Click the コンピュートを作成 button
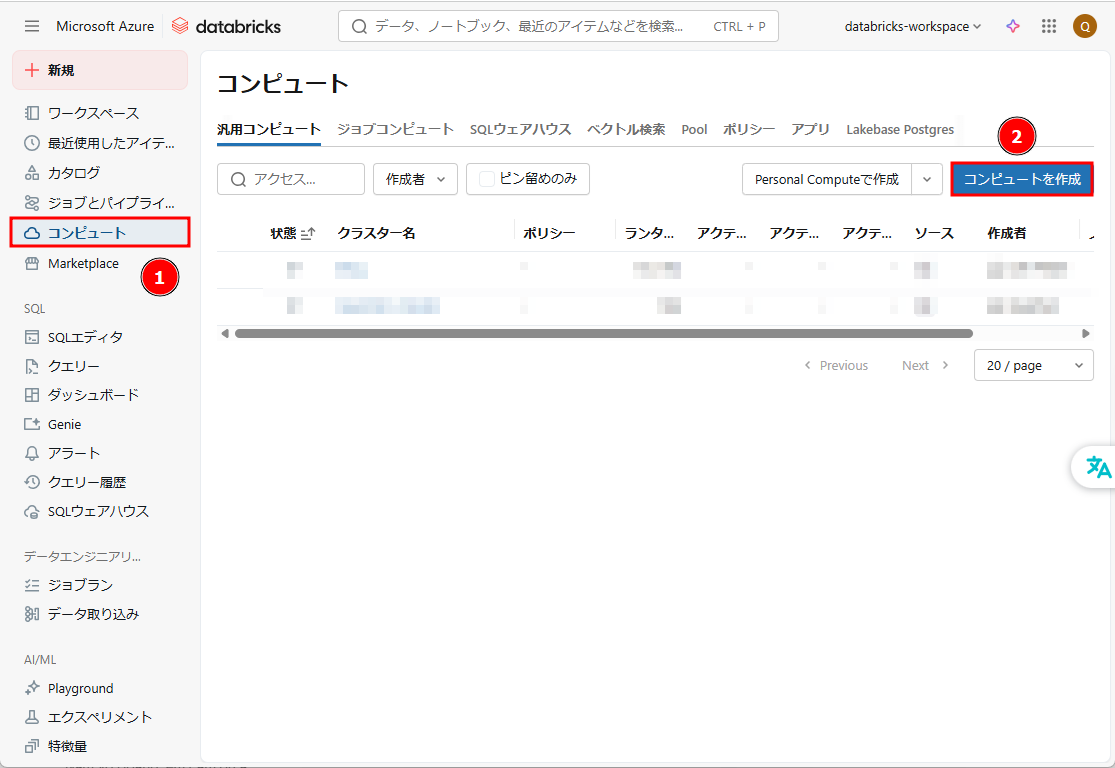 pyautogui.click(x=1021, y=179)
